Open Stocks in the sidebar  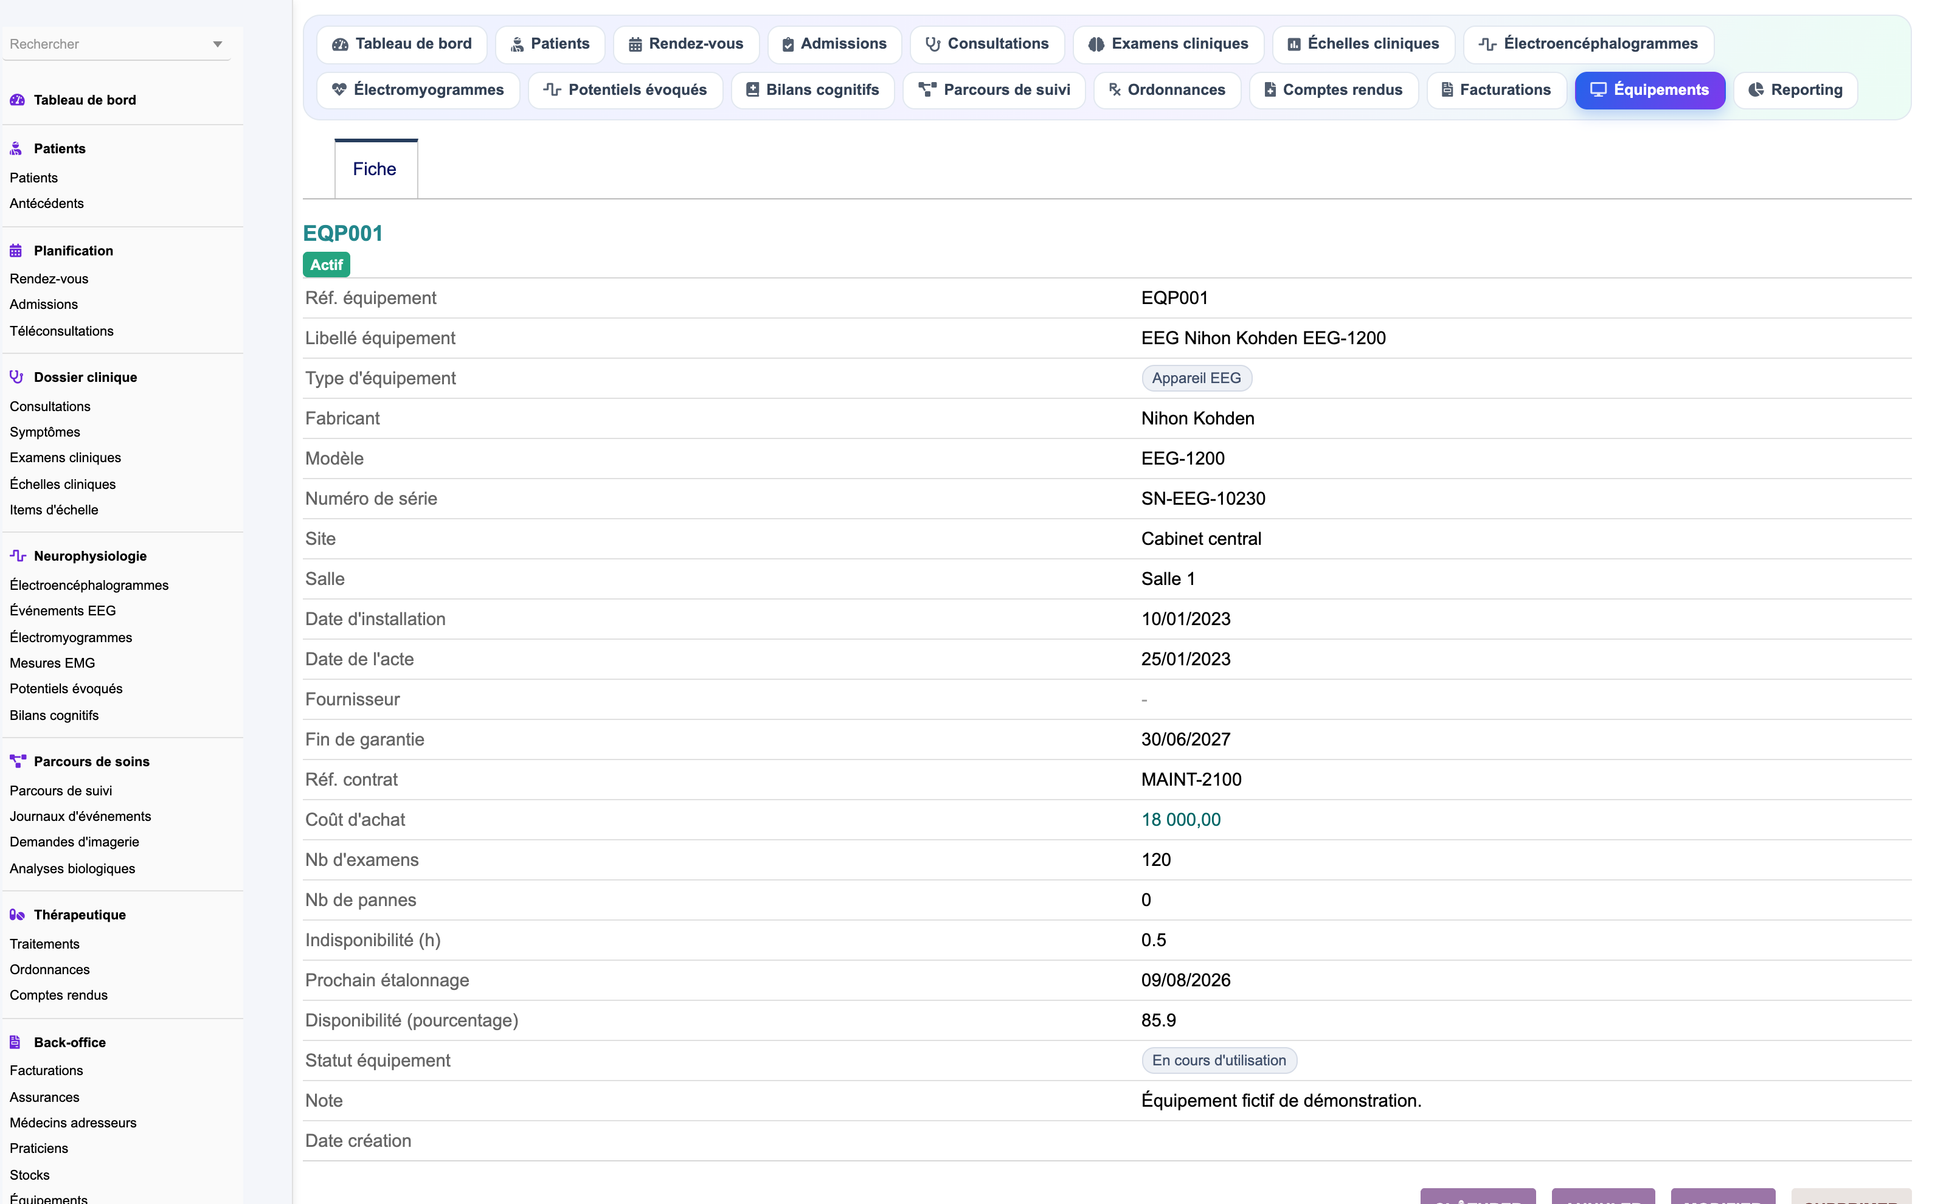[30, 1175]
